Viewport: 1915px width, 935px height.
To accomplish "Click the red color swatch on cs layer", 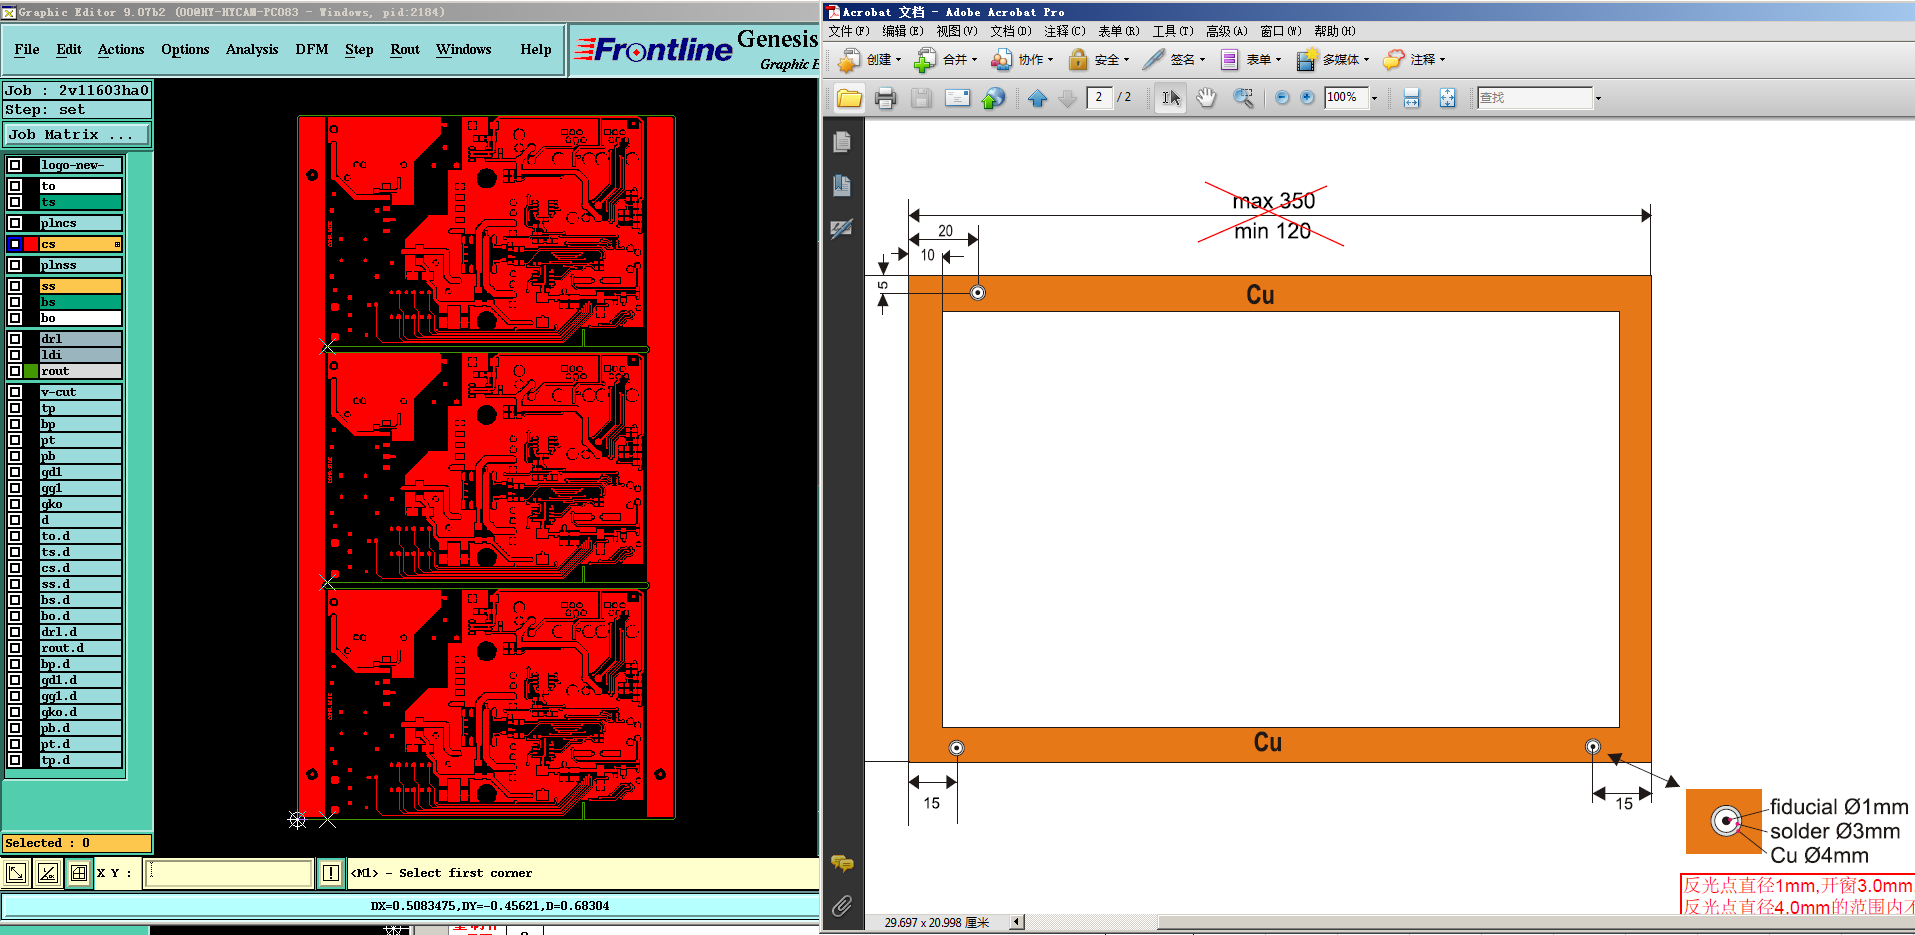I will pos(31,244).
